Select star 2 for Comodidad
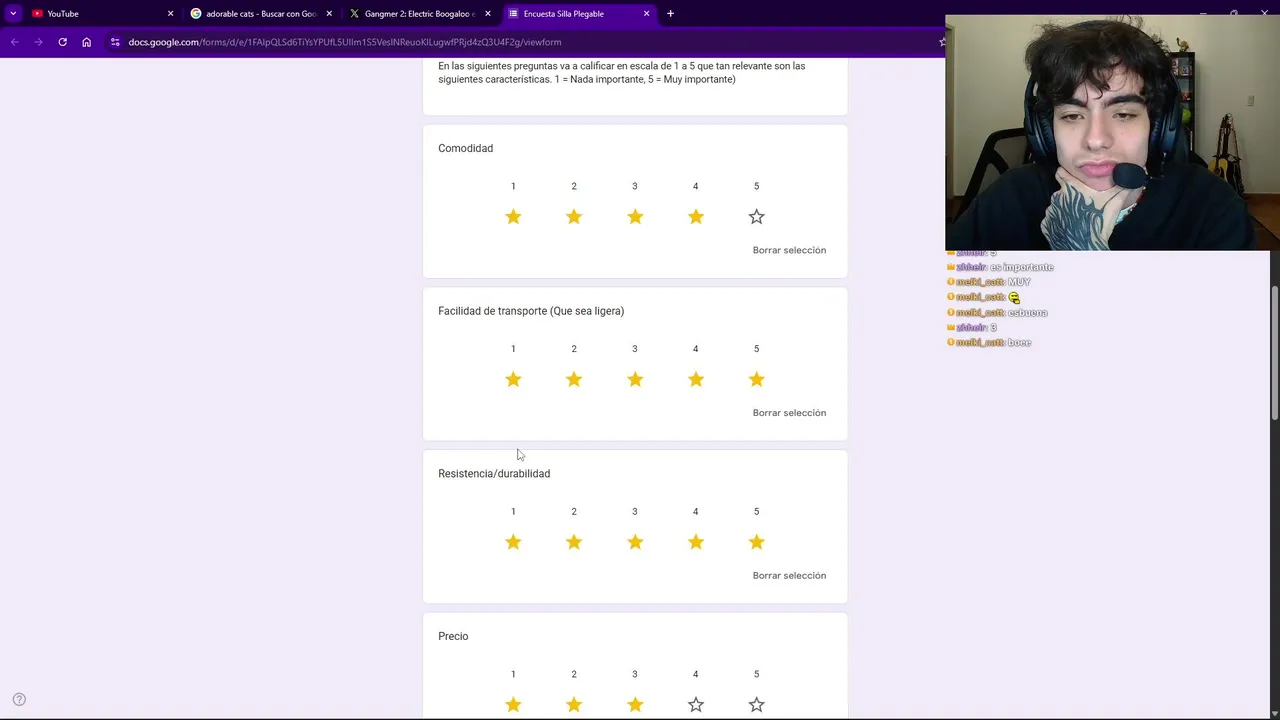 click(x=574, y=217)
